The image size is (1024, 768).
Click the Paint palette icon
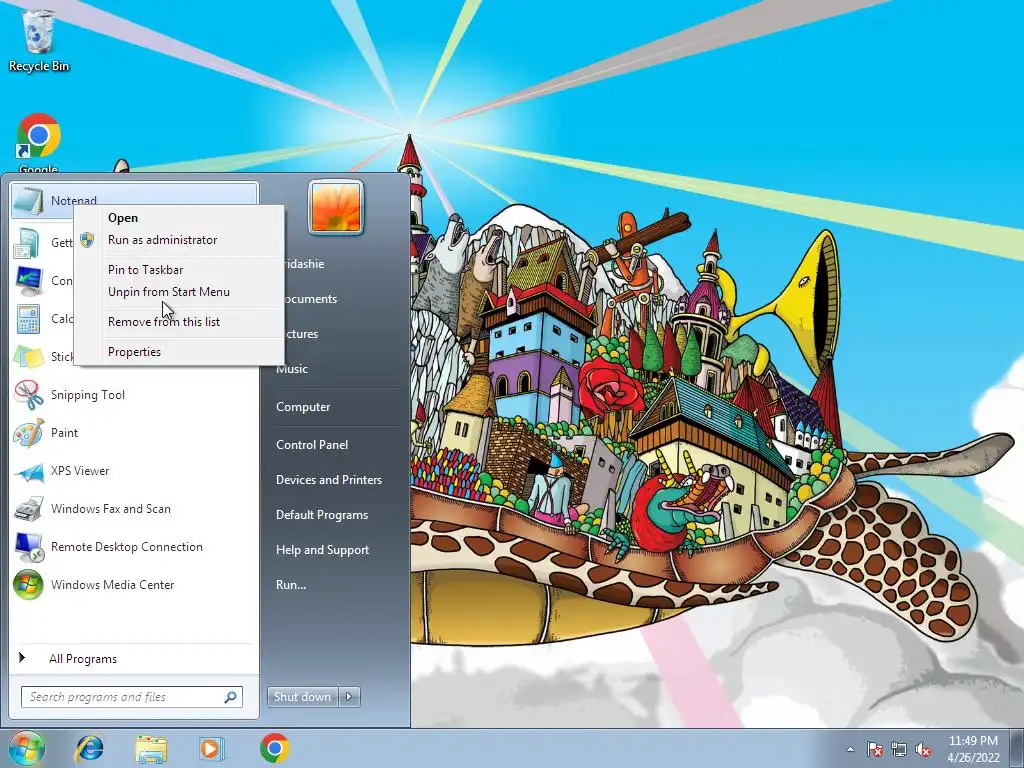click(28, 433)
